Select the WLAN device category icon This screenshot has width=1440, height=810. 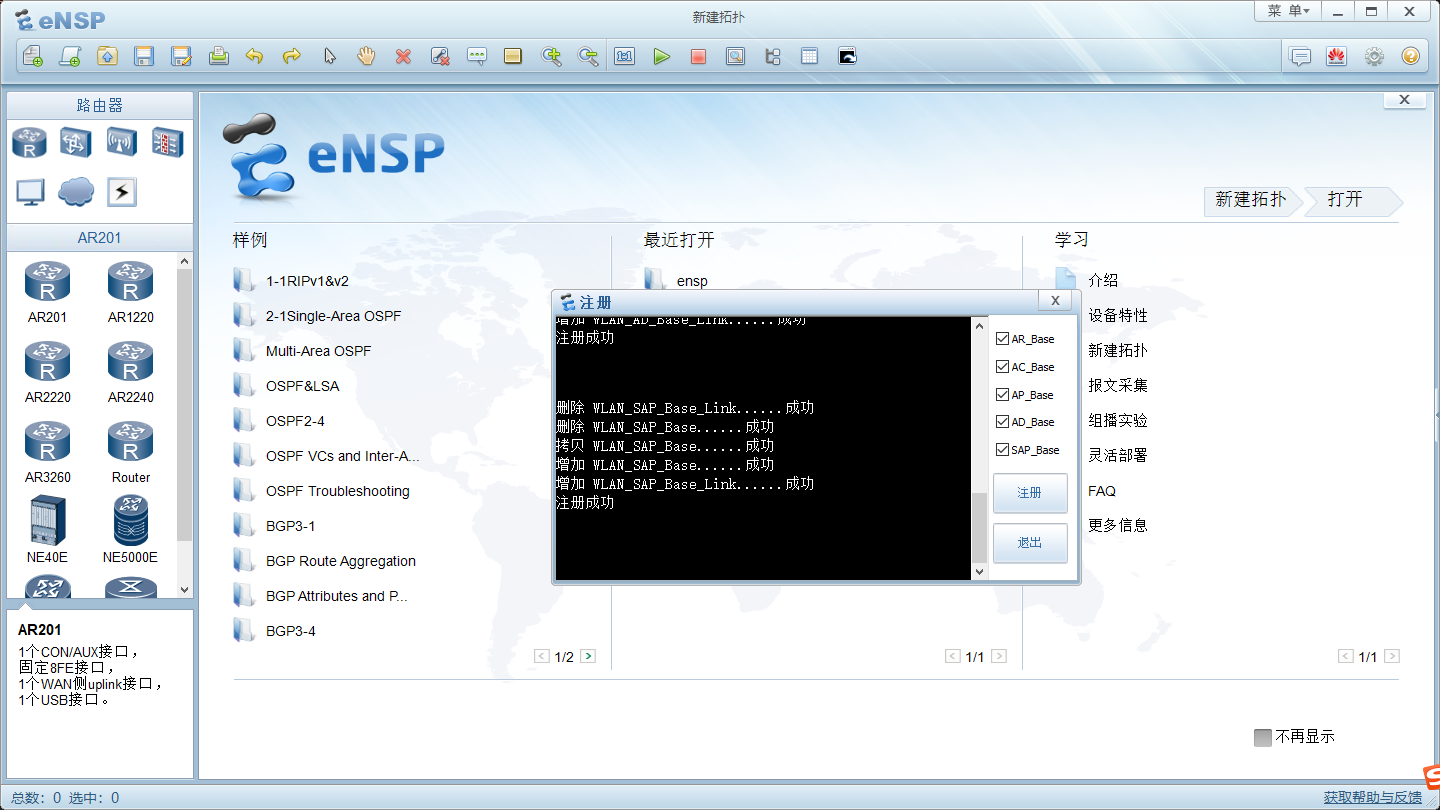tap(121, 142)
